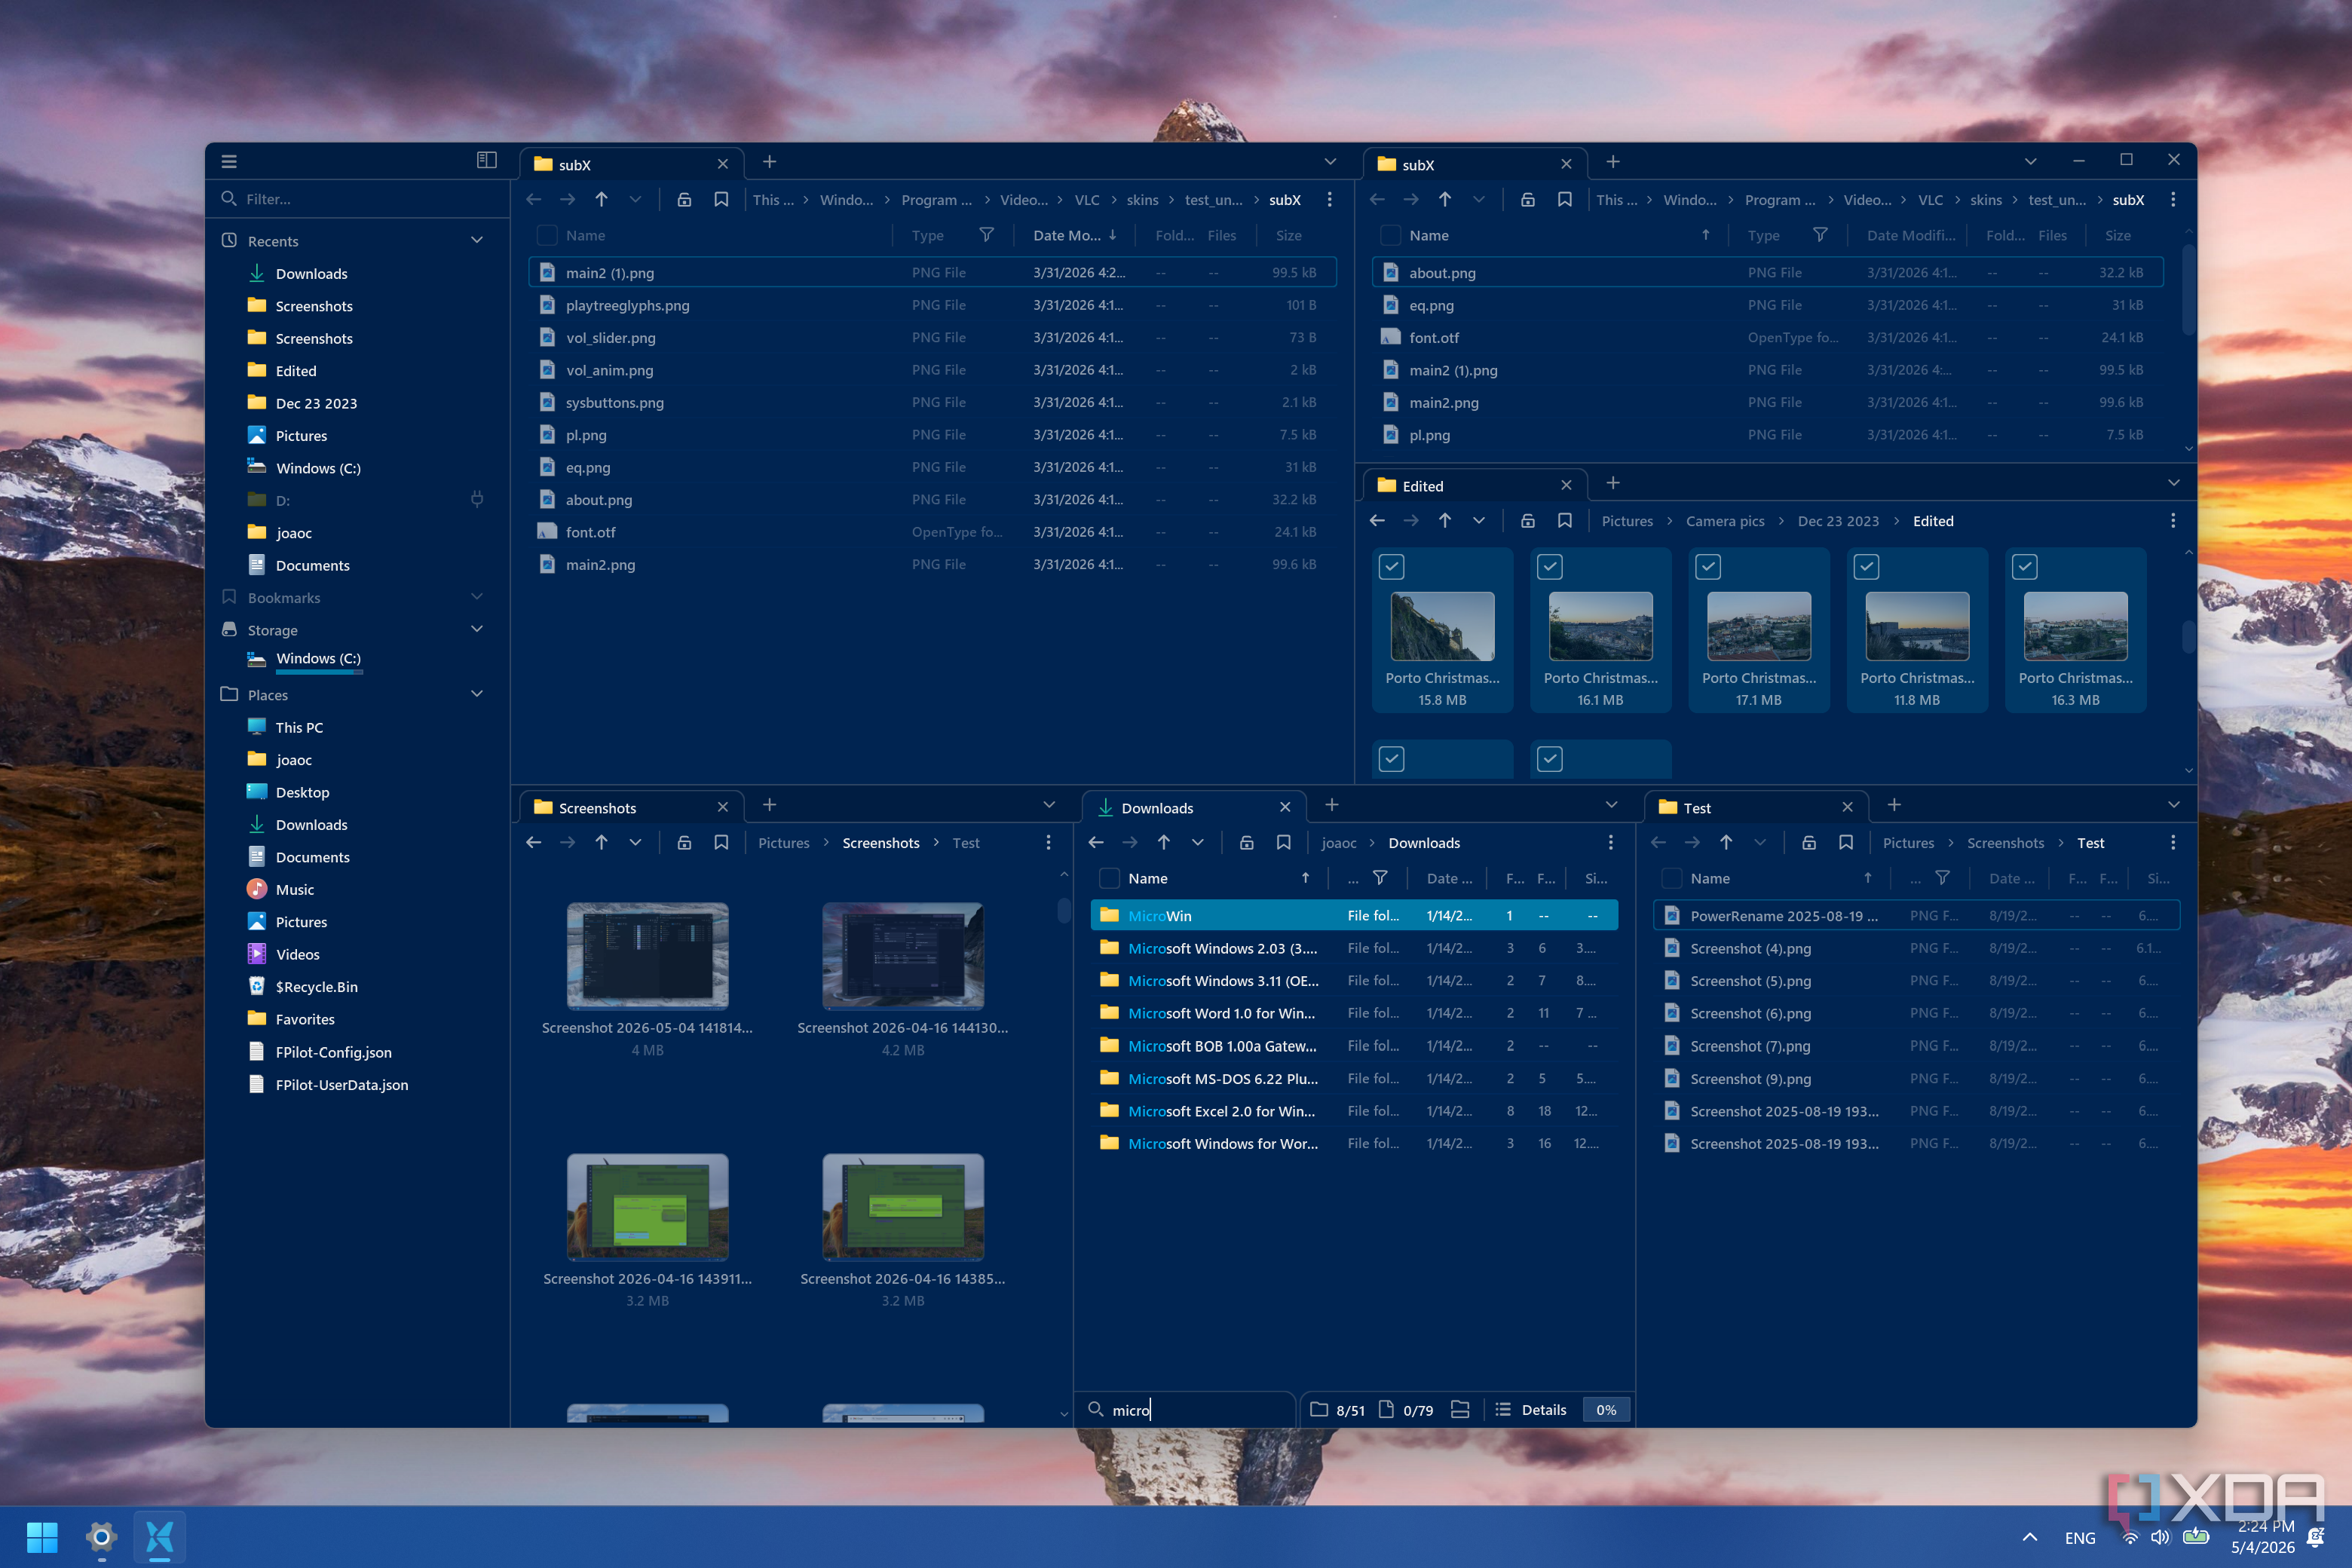Screen dimensions: 2352x1568
Task: Click the folder count 8/51 indicator
Action: click(x=1337, y=1410)
